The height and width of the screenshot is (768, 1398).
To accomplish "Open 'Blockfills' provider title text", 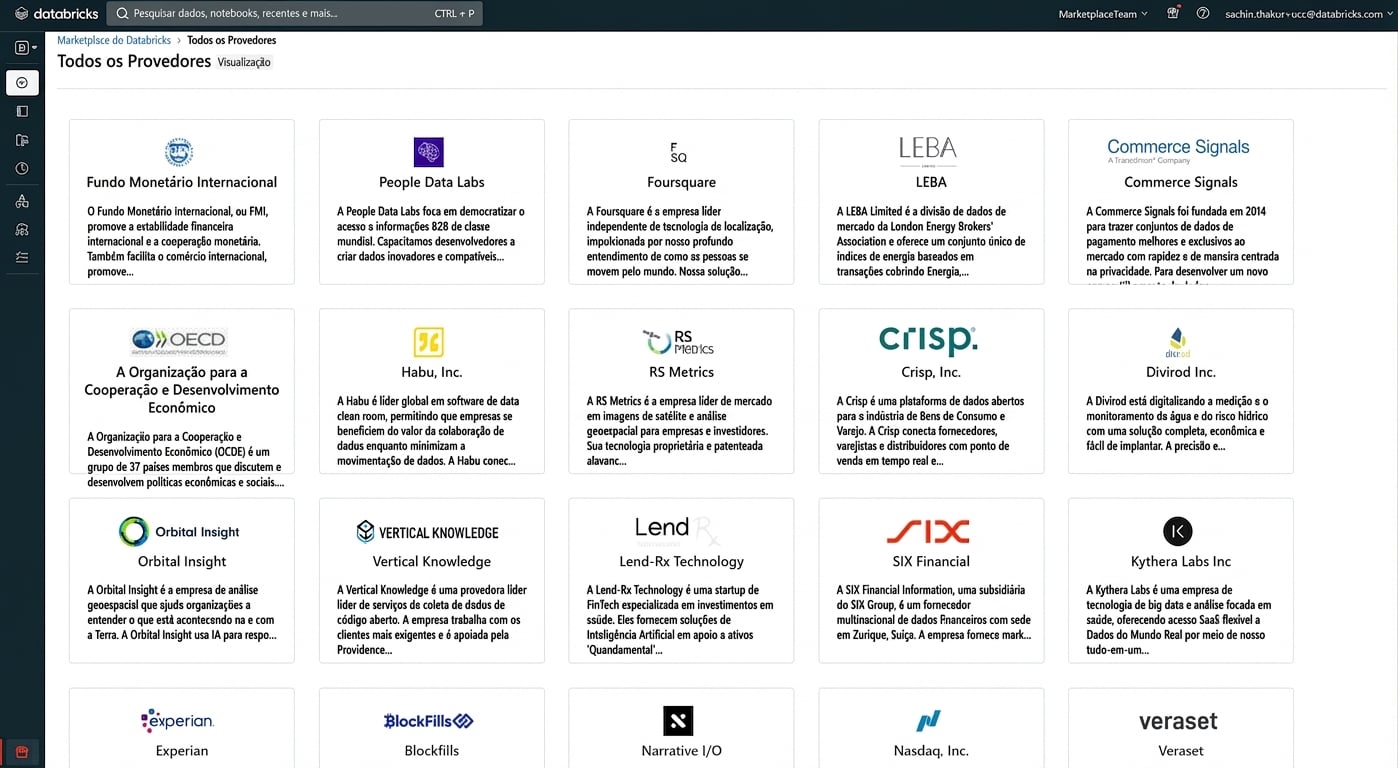I will coord(432,751).
